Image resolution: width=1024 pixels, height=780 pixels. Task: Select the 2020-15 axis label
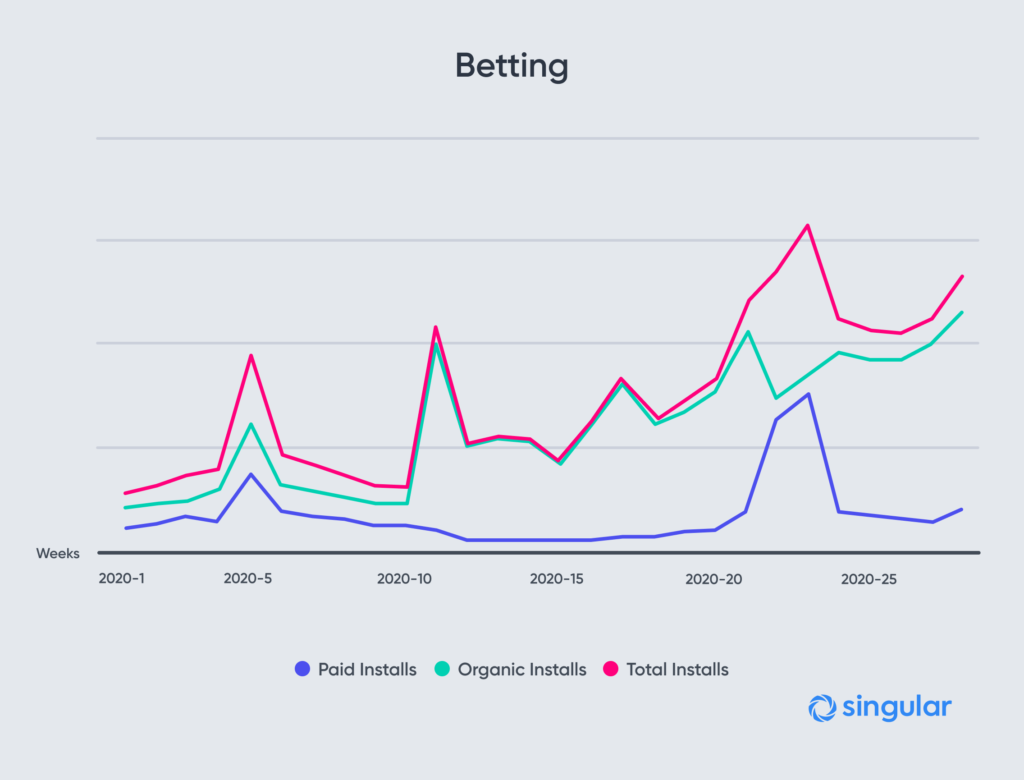pos(556,579)
